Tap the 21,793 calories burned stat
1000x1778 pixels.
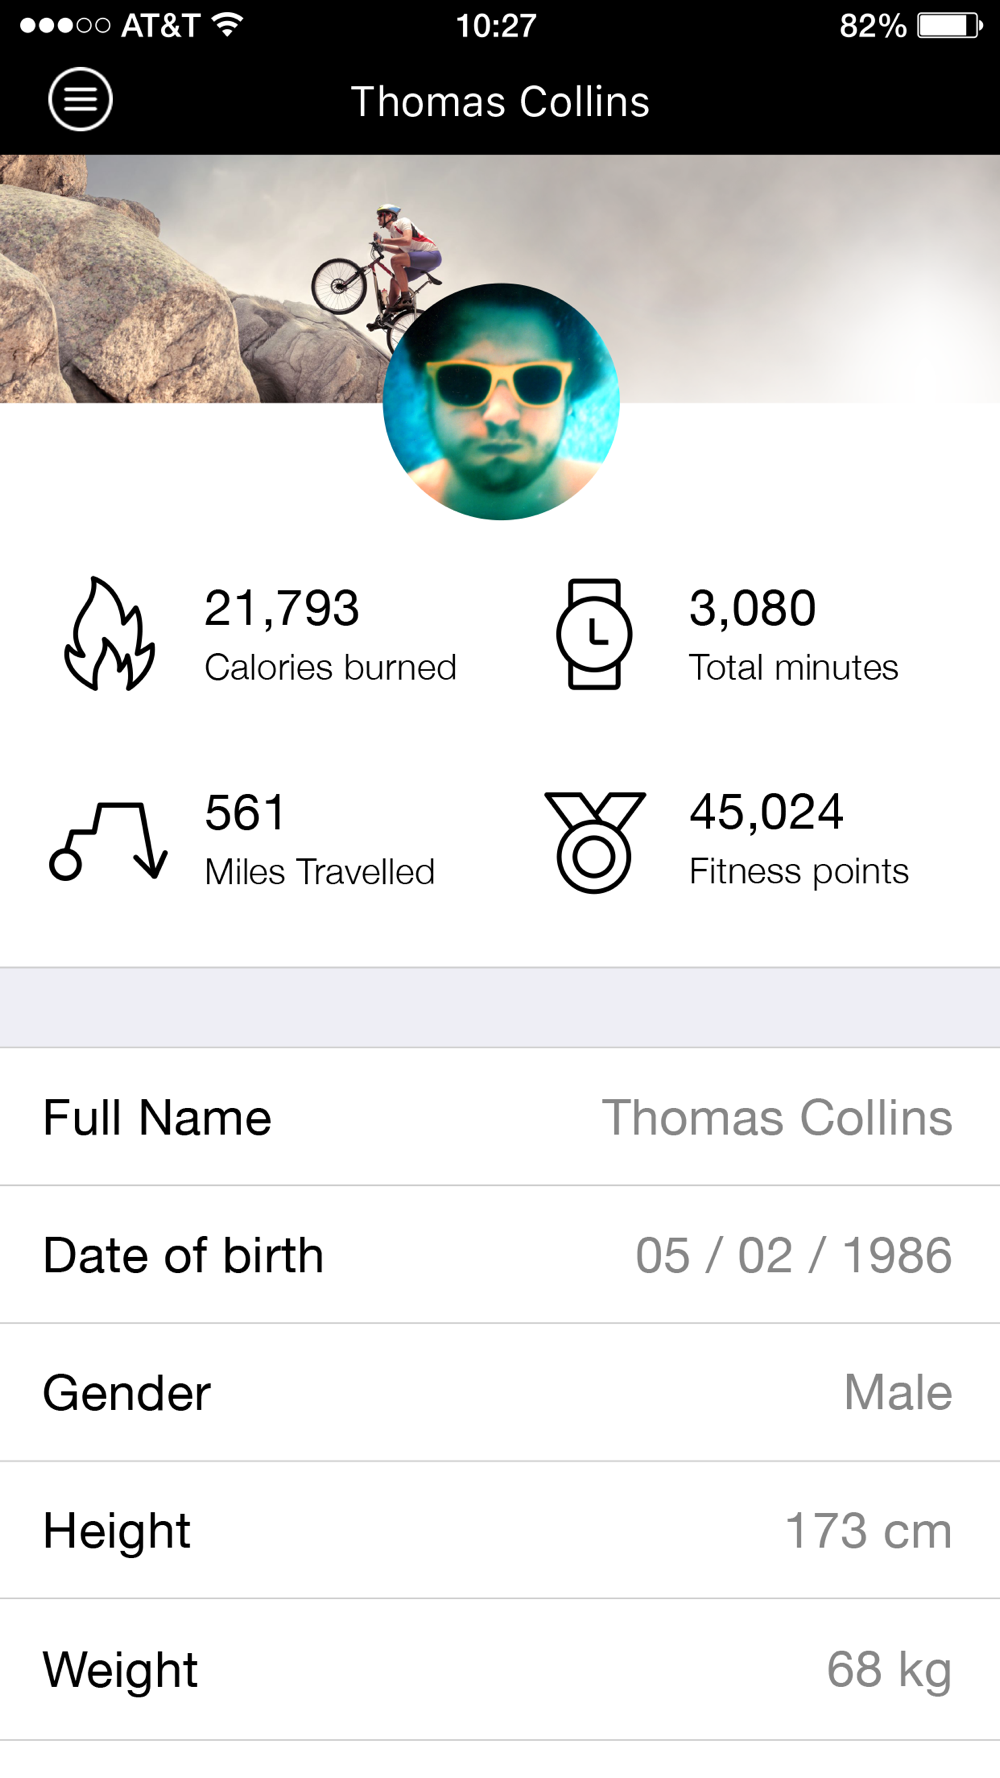(330, 634)
